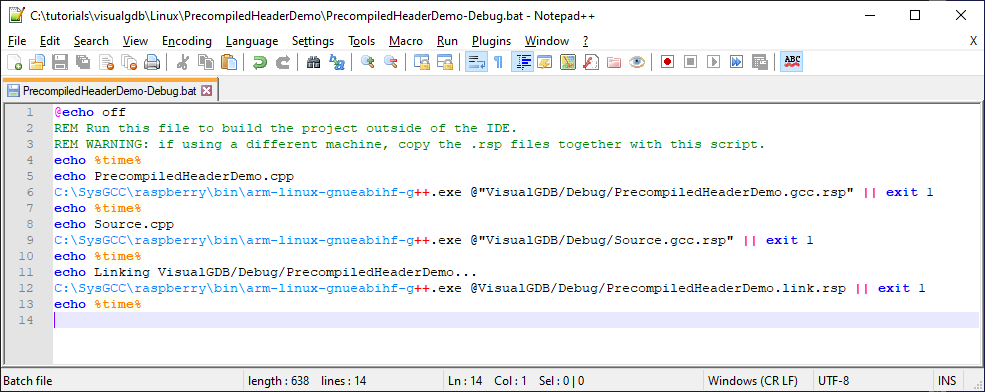Toggle the indent guide toolbar button
This screenshot has height=392, width=985.
[522, 62]
